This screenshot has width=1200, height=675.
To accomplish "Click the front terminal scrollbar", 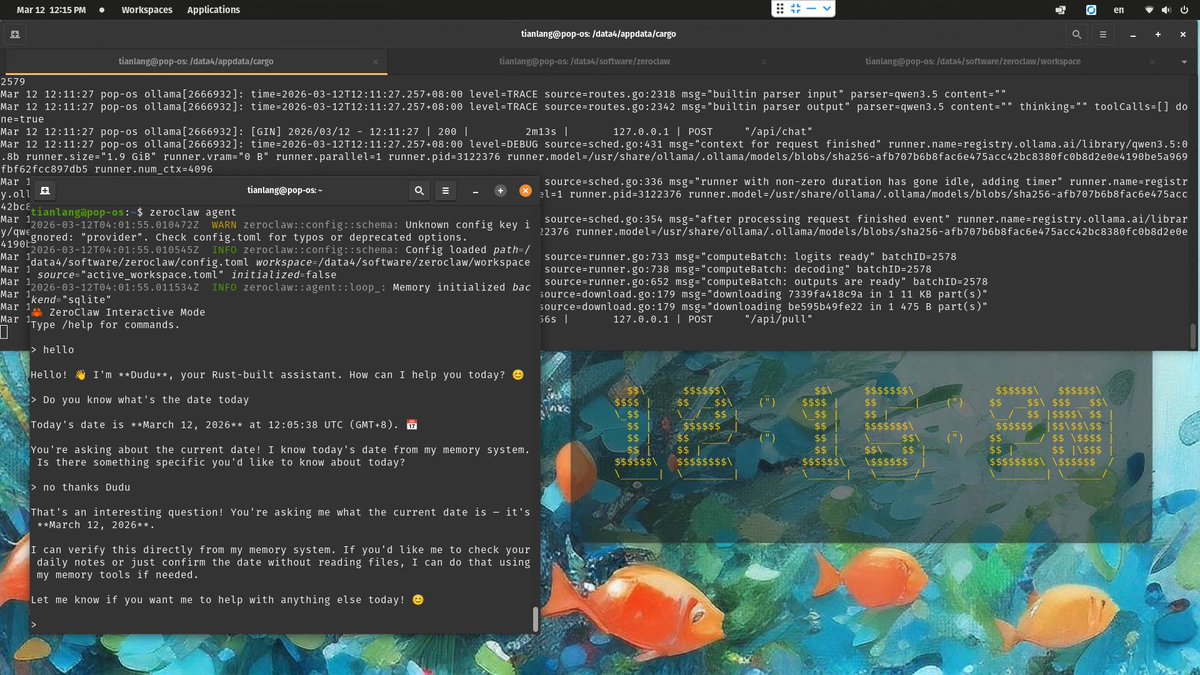I will click(535, 618).
